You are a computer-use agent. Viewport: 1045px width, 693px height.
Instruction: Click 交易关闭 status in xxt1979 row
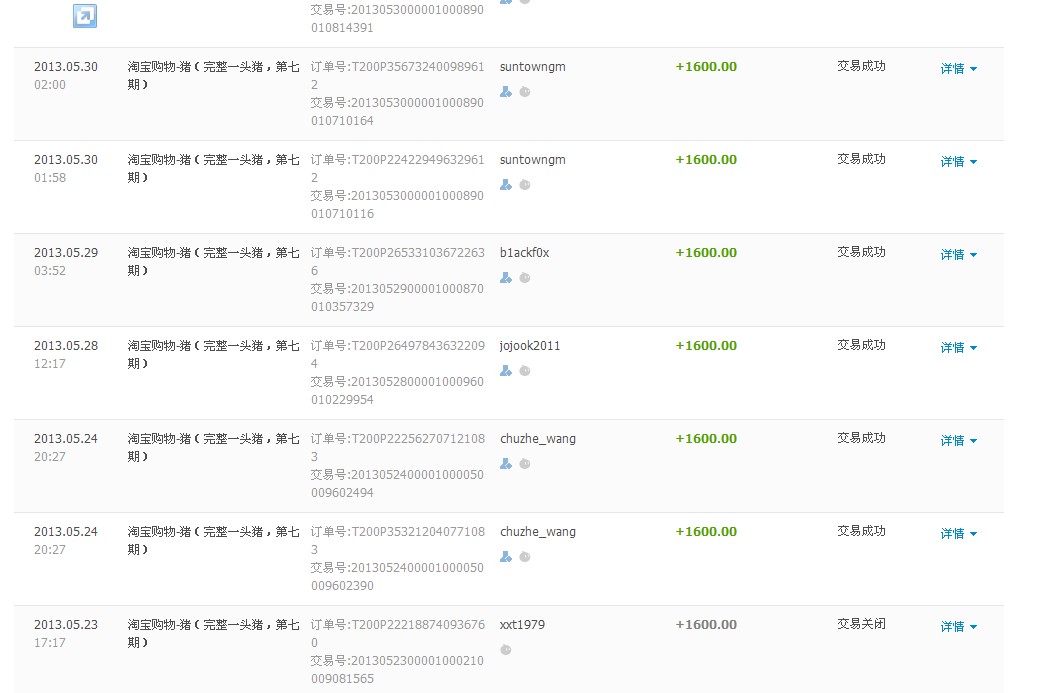pos(861,624)
